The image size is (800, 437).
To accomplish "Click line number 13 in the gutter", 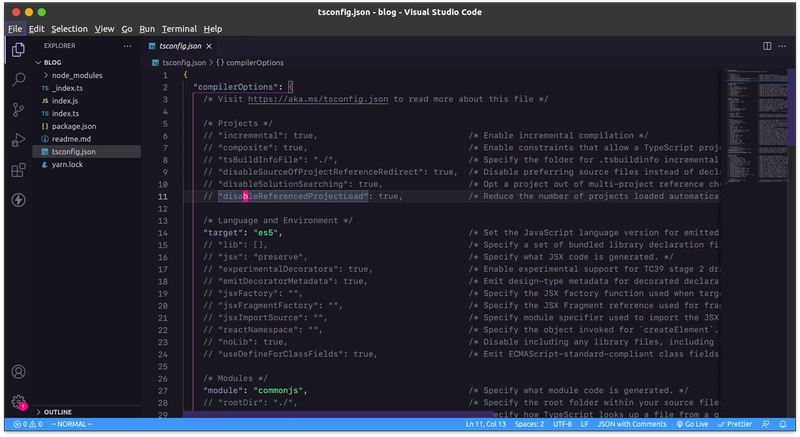I will 163,221.
